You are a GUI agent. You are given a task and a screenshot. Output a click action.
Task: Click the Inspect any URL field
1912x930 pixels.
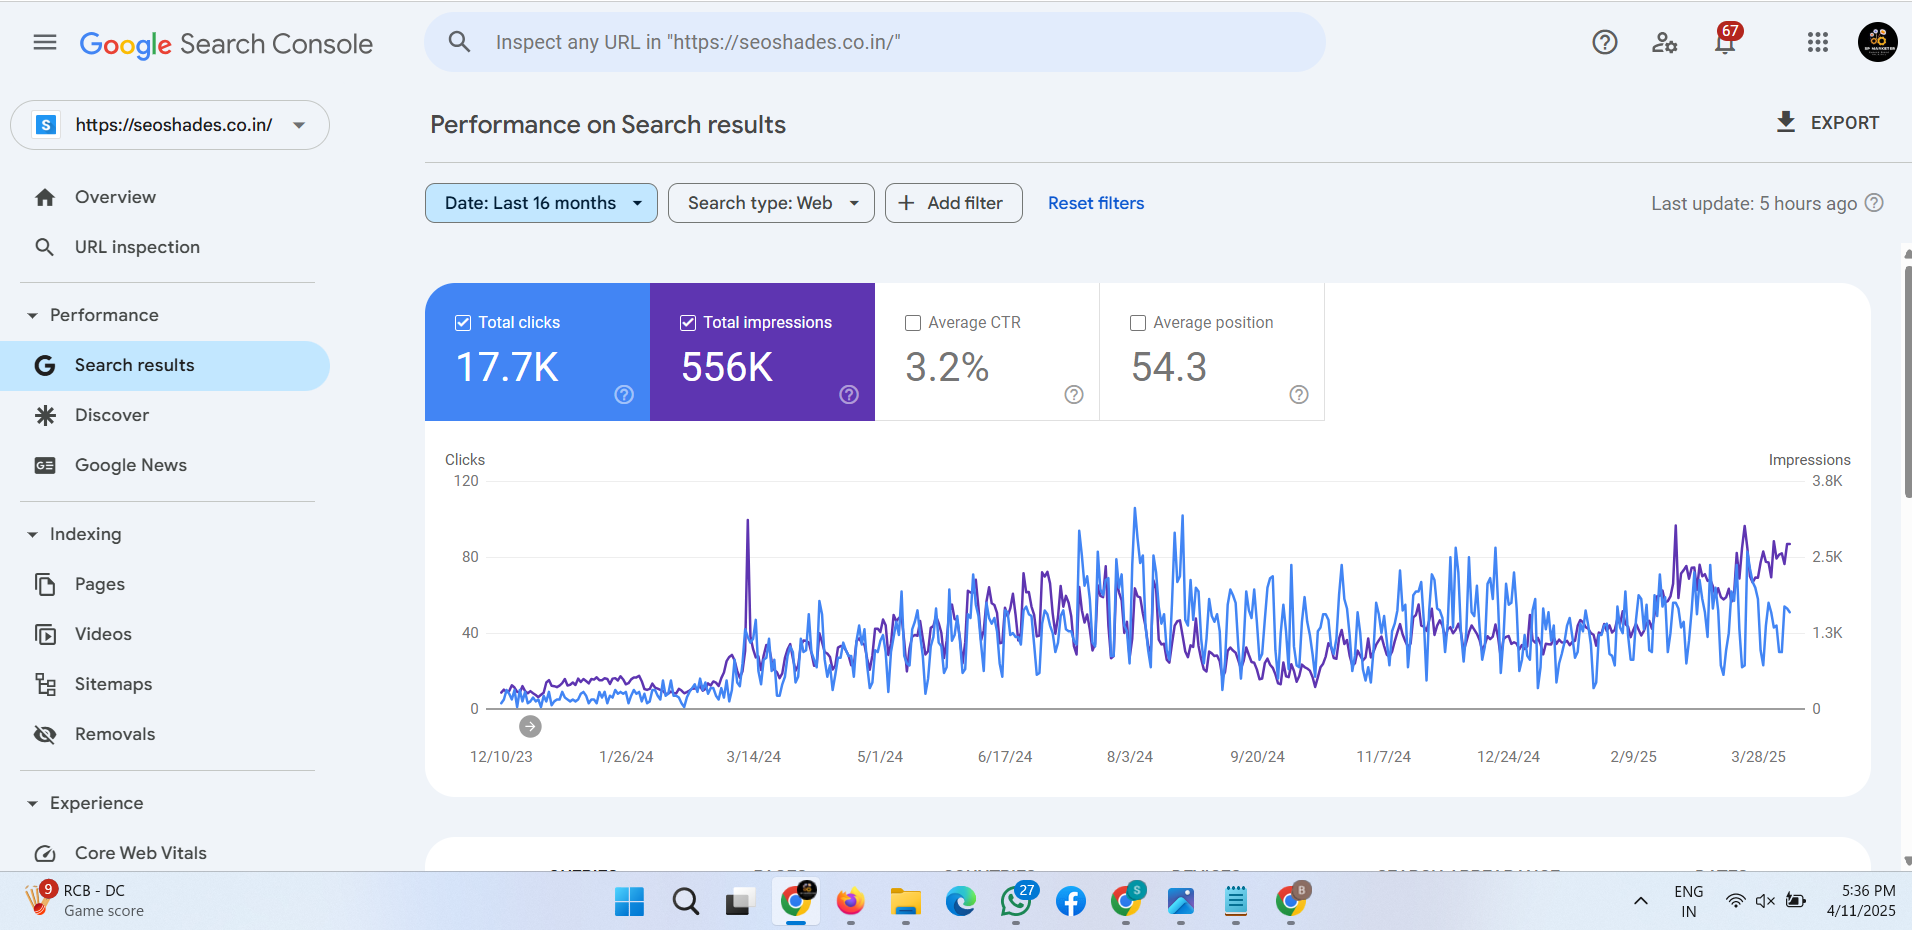875,42
